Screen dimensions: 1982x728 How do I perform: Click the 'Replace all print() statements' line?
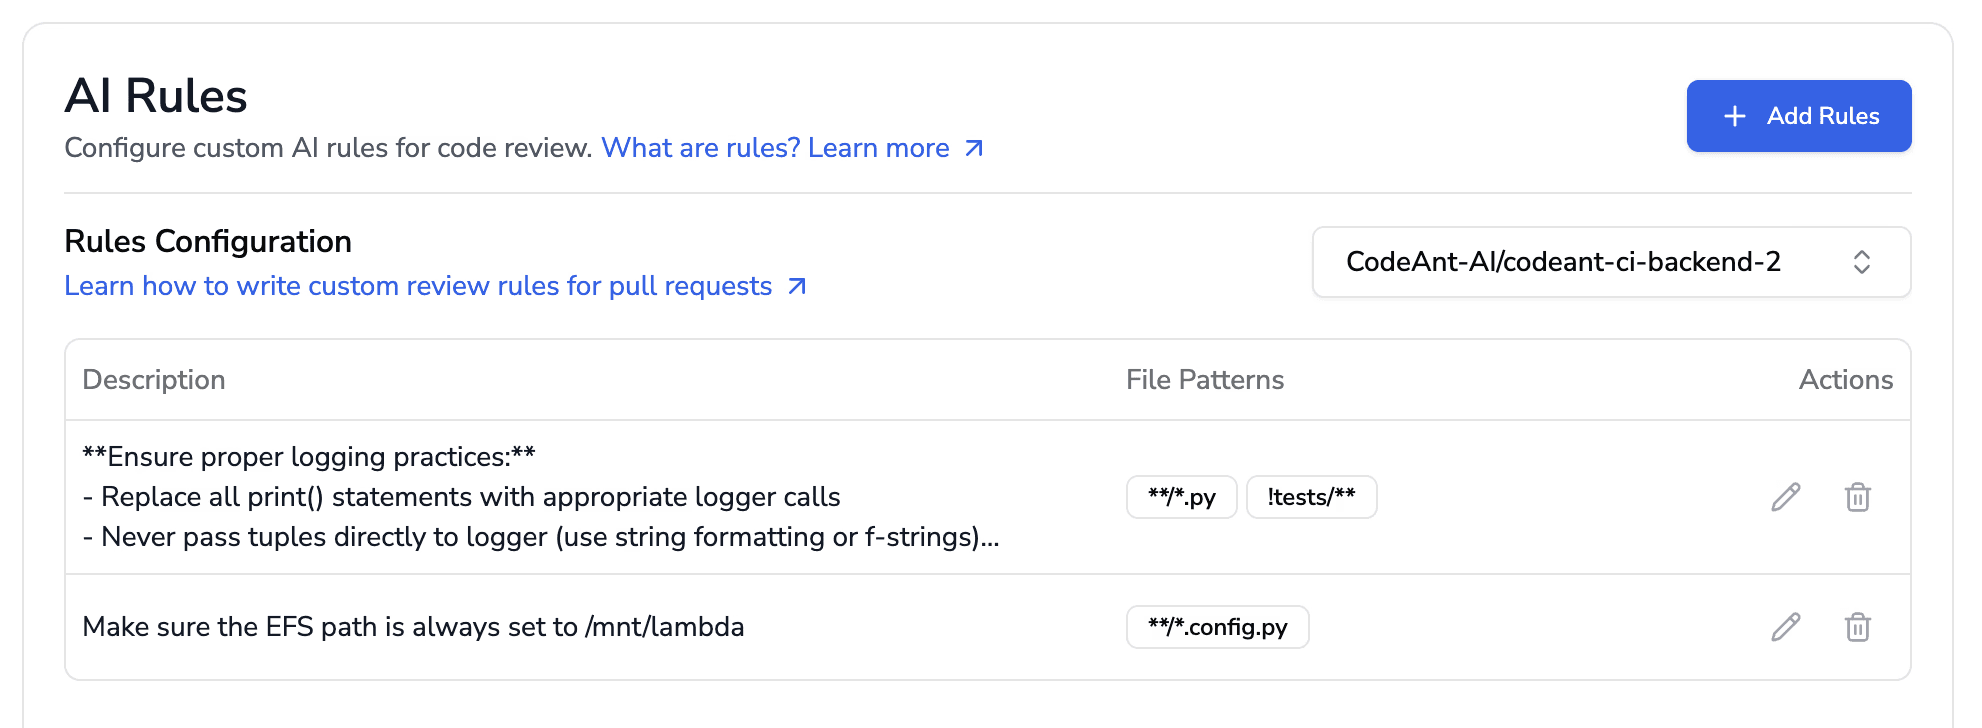pyautogui.click(x=461, y=497)
